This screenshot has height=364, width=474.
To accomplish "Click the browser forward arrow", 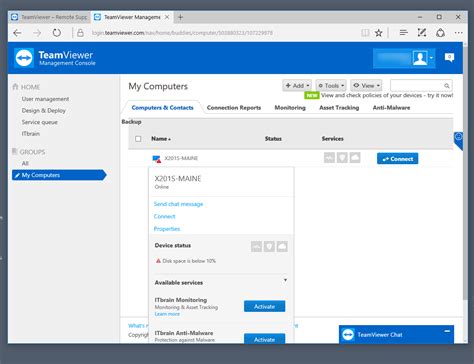I will point(37,33).
